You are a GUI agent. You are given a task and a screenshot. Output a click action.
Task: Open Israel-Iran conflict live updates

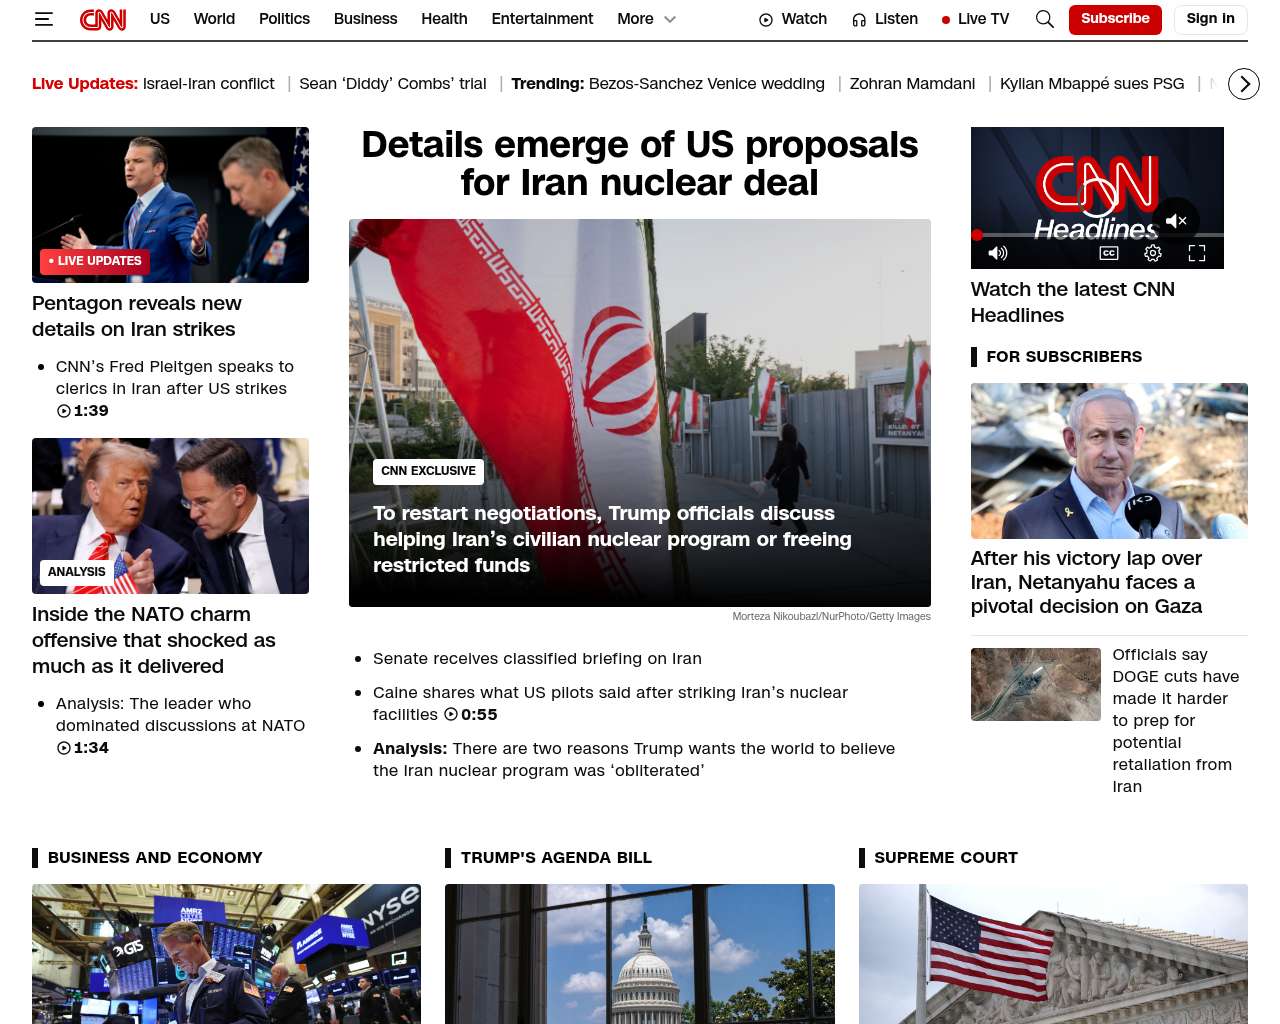click(208, 84)
